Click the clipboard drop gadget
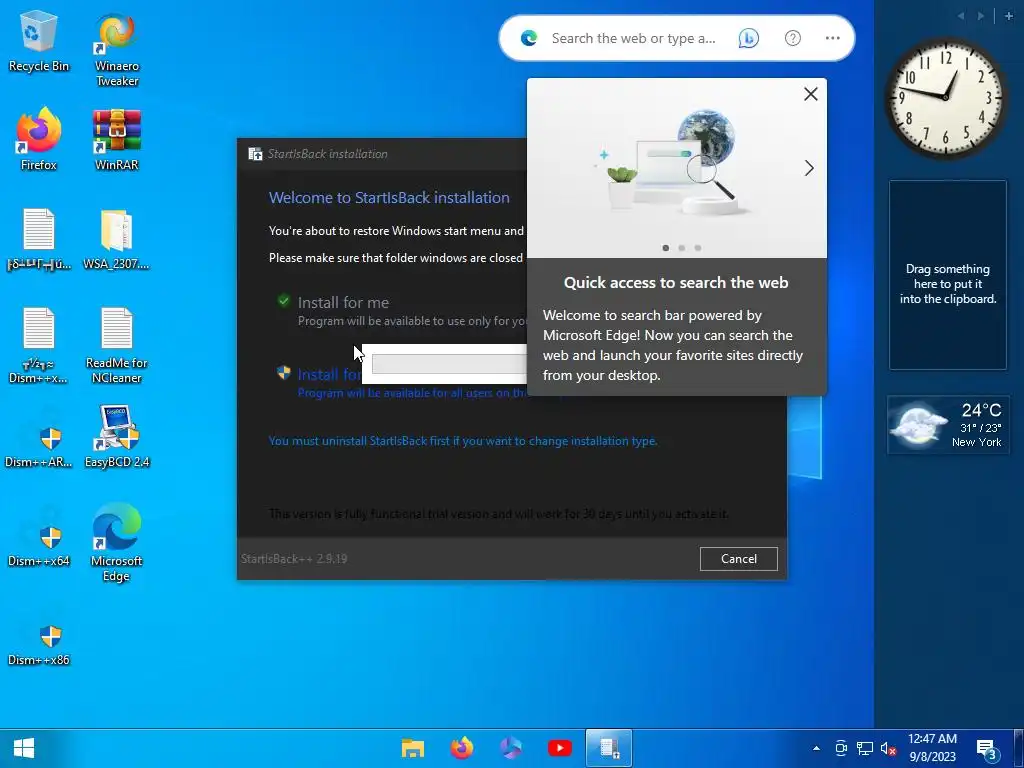This screenshot has width=1024, height=768. 948,275
